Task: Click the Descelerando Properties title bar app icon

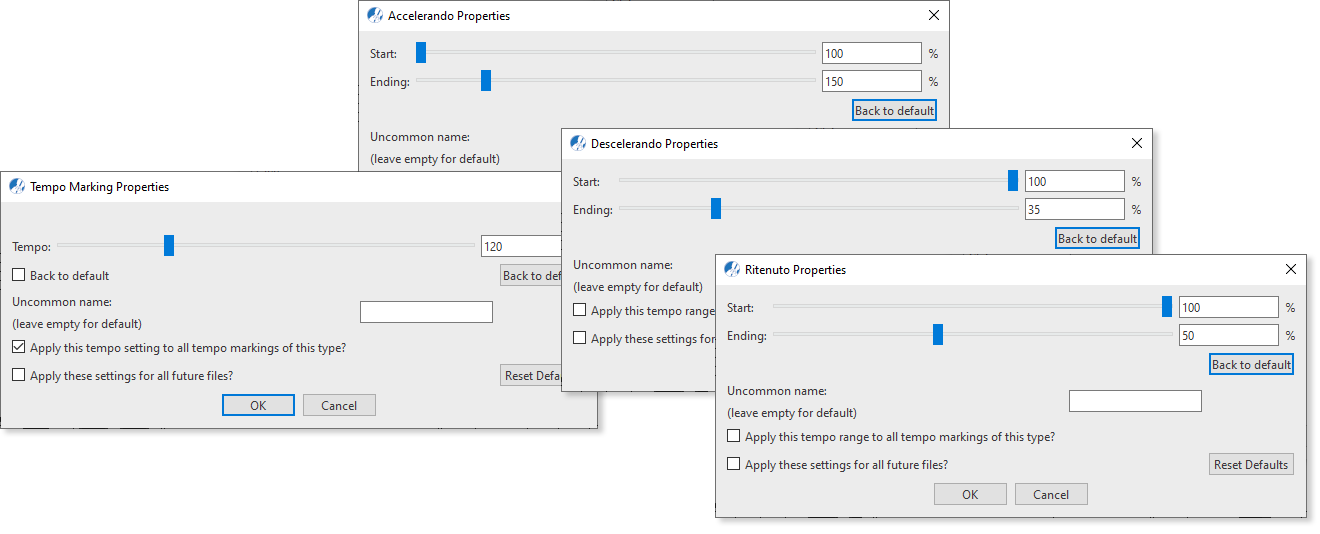Action: [x=578, y=143]
